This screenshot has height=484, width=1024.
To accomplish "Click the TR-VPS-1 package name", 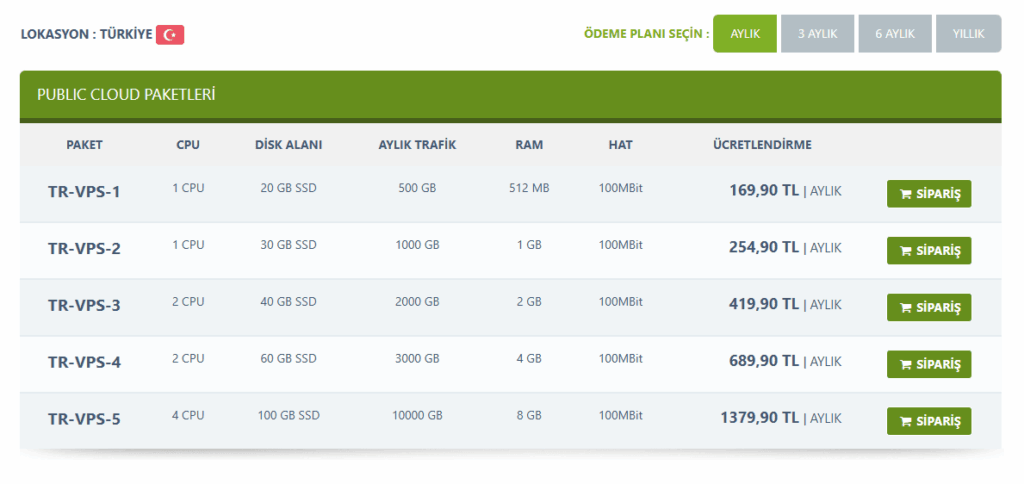I will pos(84,191).
